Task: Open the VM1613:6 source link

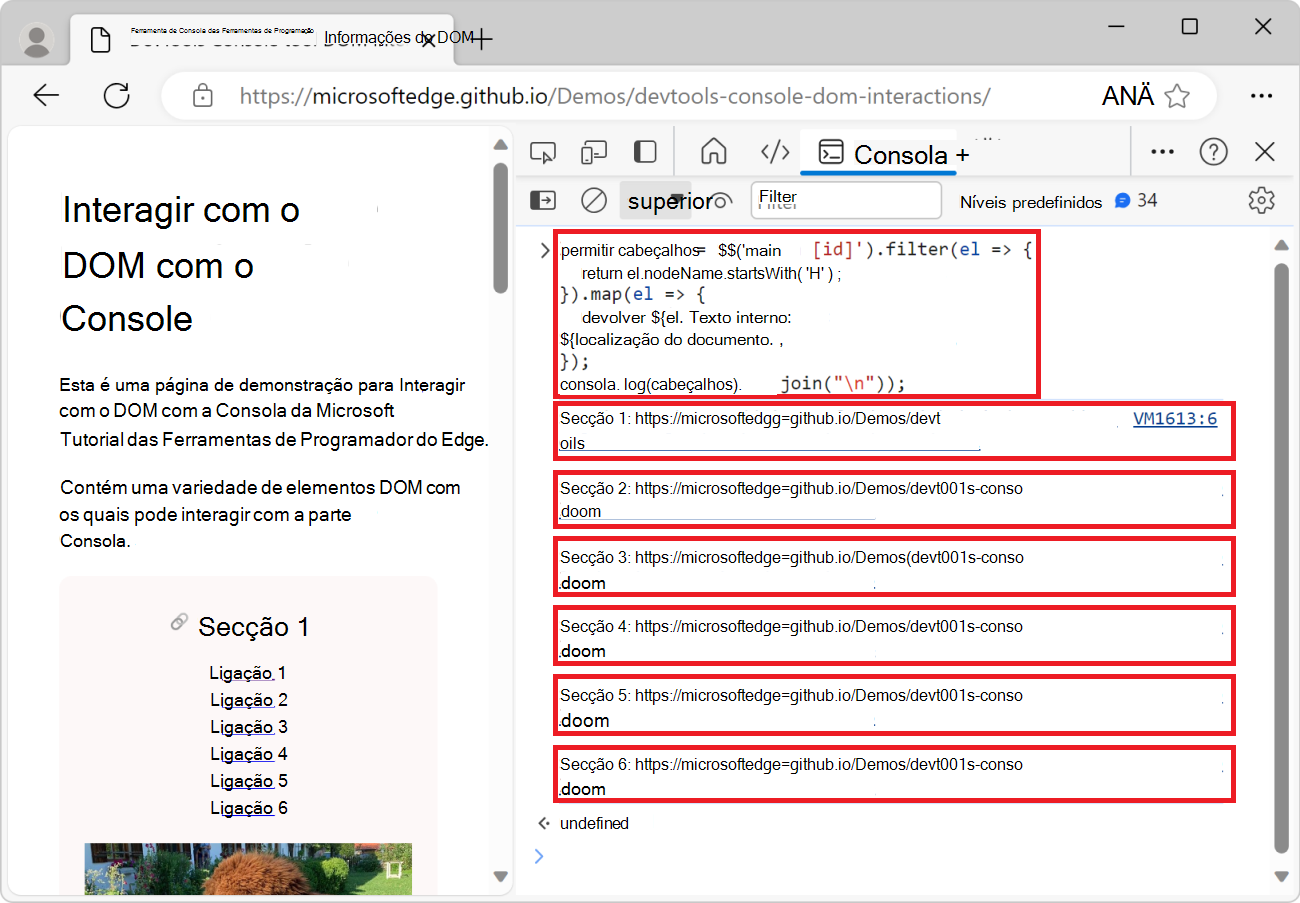Action: click(x=1175, y=418)
